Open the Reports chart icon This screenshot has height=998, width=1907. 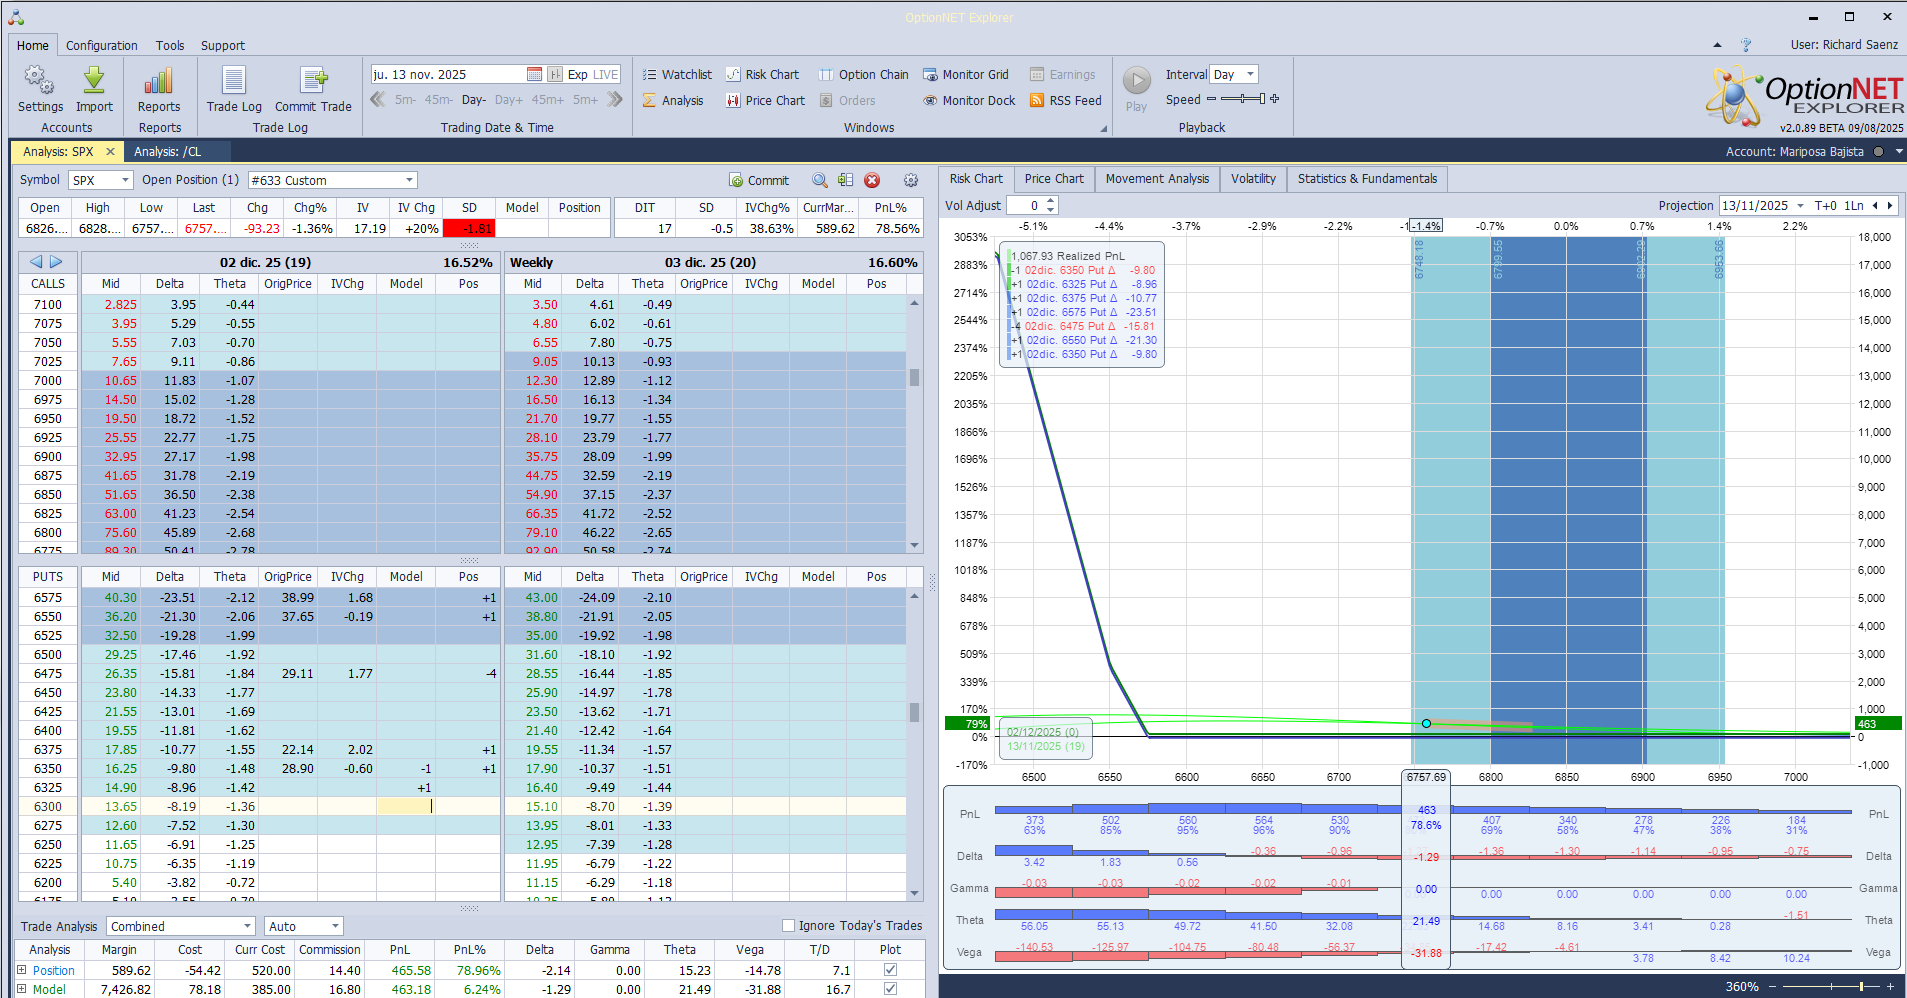click(159, 81)
